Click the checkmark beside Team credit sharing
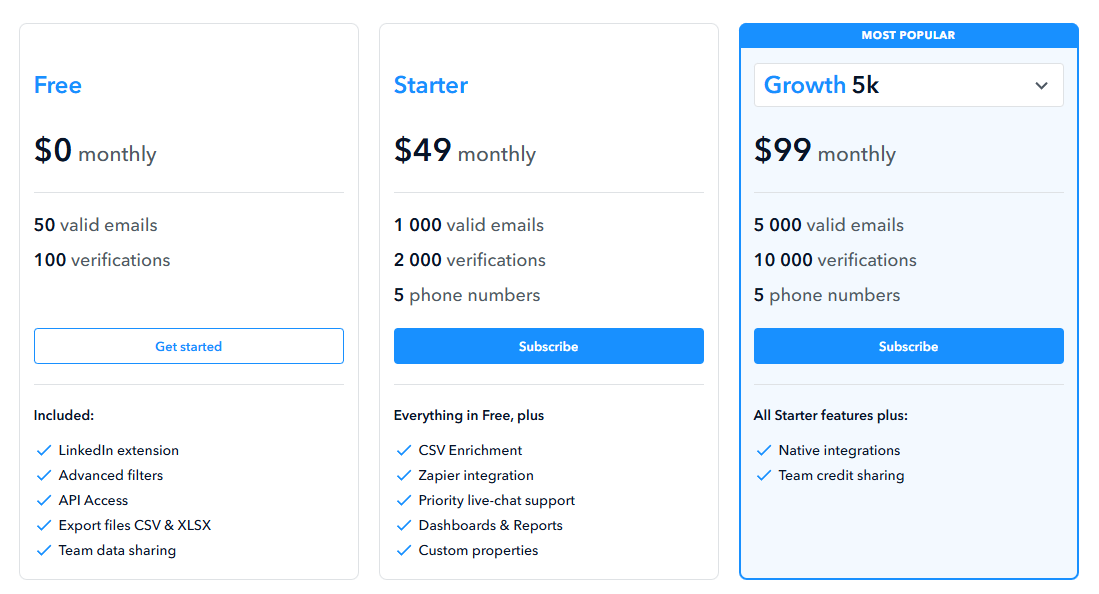1099x594 pixels. tap(764, 475)
